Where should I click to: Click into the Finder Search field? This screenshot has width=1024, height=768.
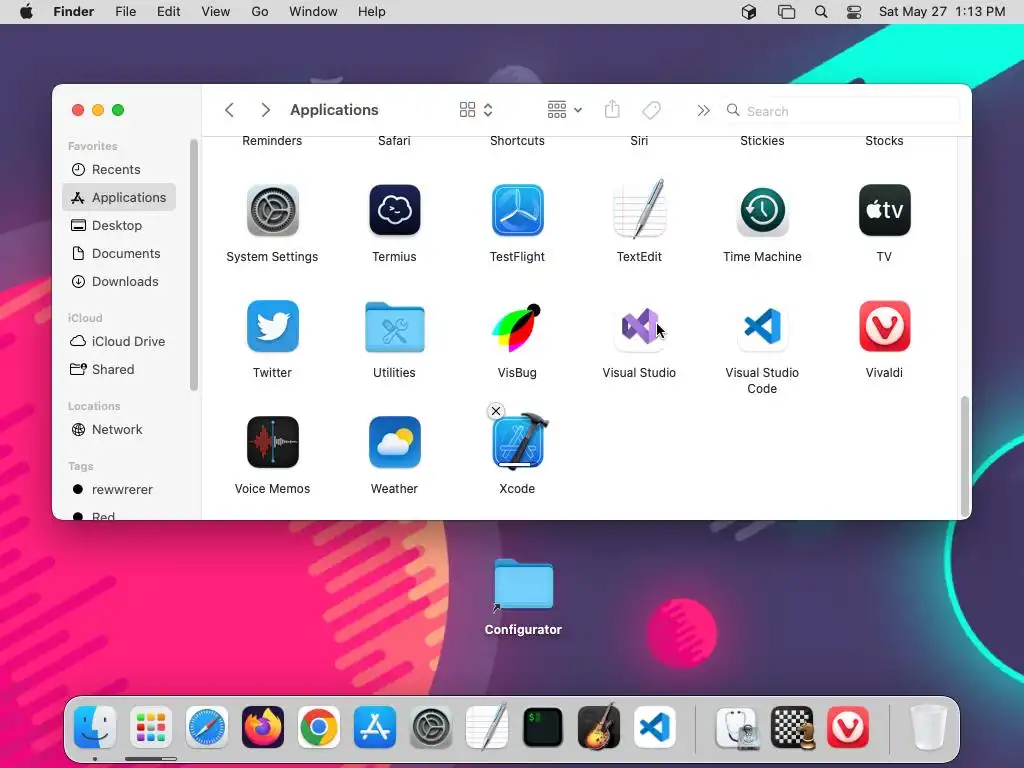pyautogui.click(x=841, y=110)
